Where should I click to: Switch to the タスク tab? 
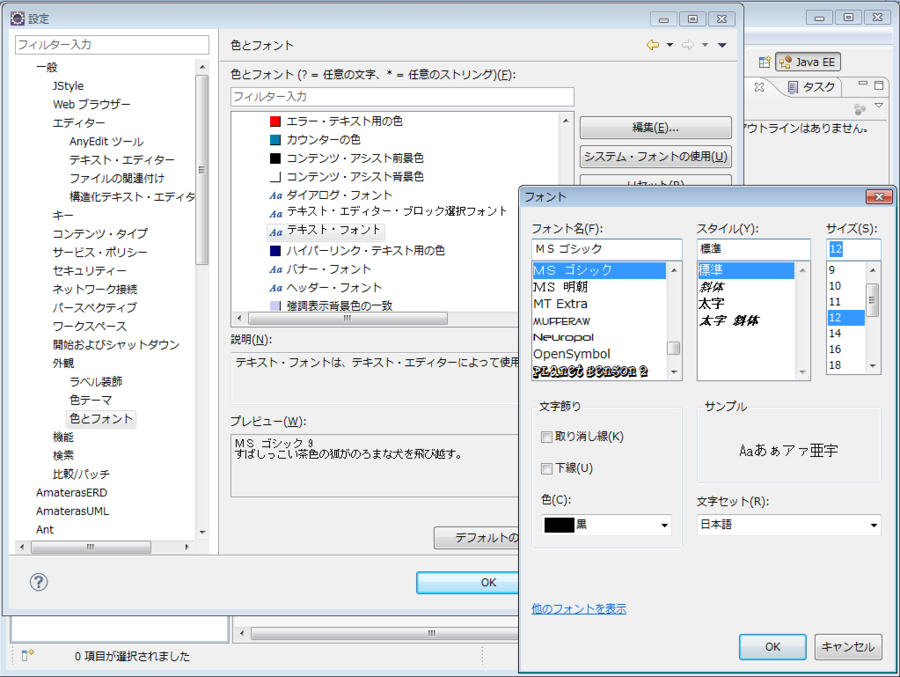(x=812, y=87)
